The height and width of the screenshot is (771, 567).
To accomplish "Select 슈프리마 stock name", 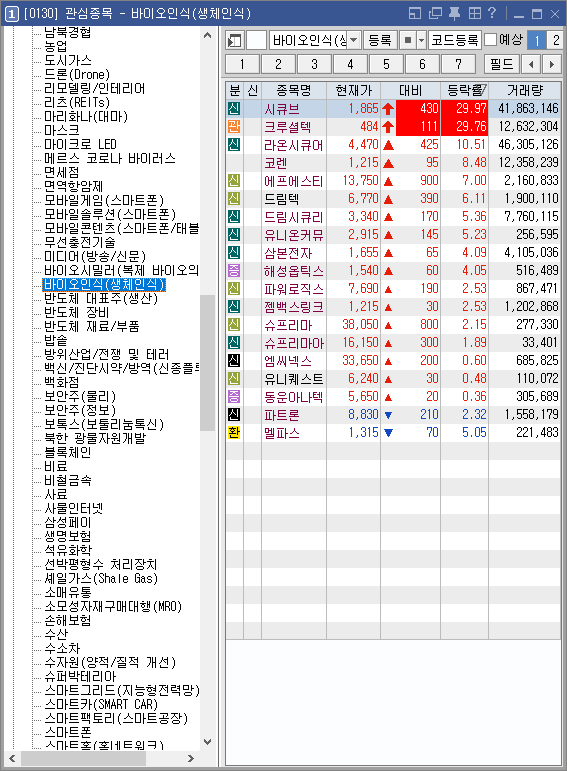I will tap(288, 325).
